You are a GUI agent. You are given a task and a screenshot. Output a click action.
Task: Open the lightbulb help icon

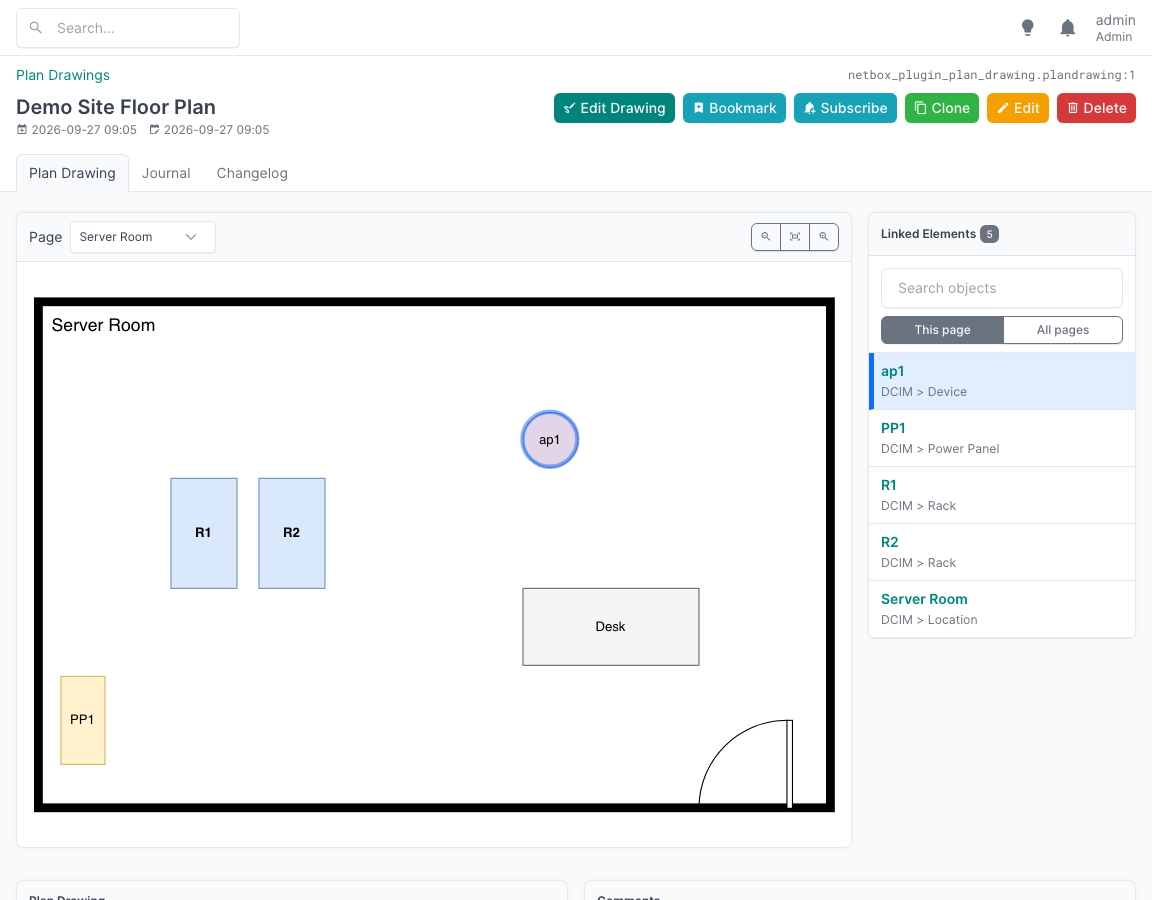pyautogui.click(x=1028, y=28)
